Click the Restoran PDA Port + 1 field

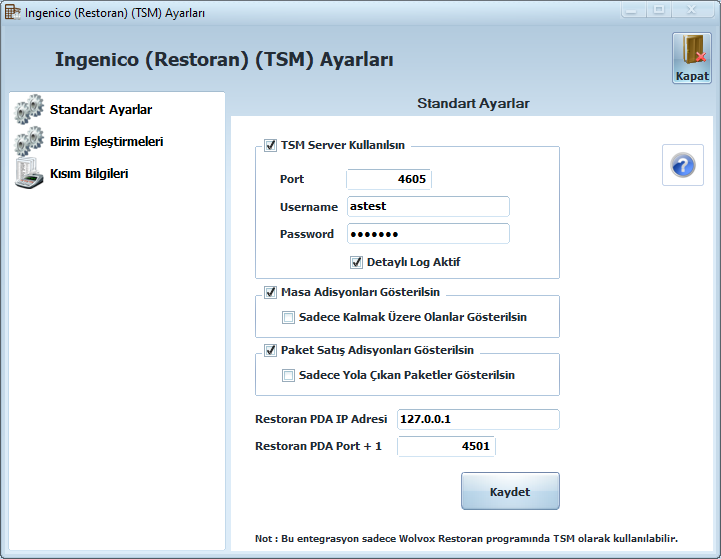point(446,446)
